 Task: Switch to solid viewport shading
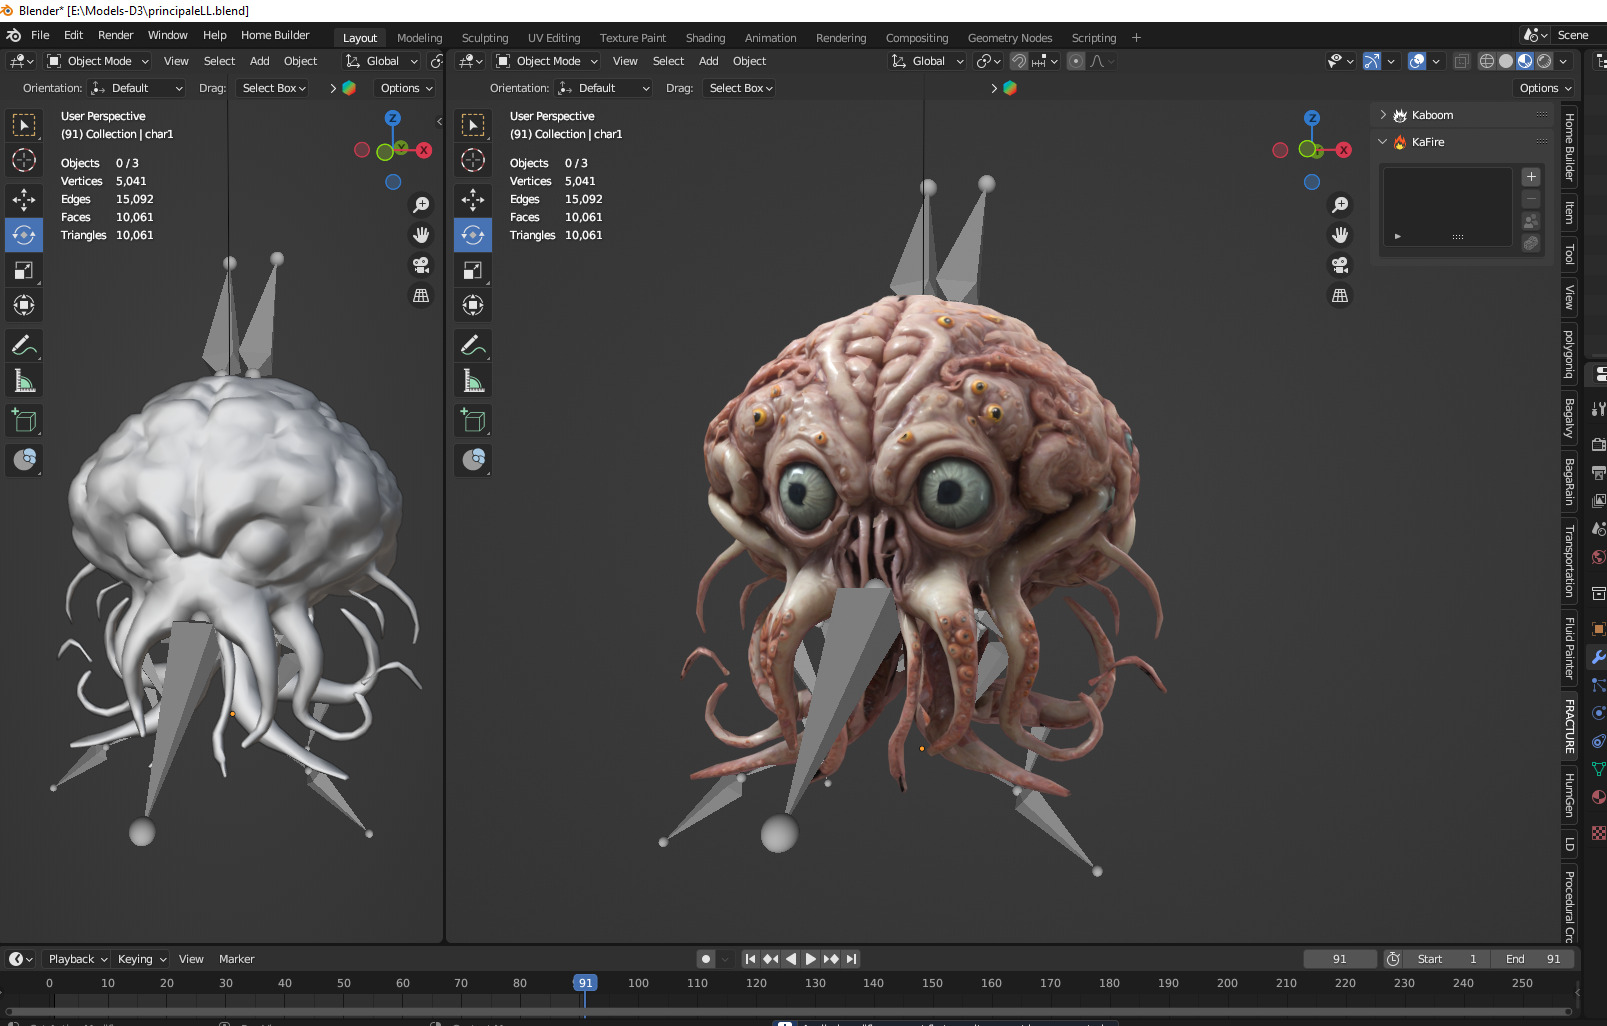[x=1506, y=61]
